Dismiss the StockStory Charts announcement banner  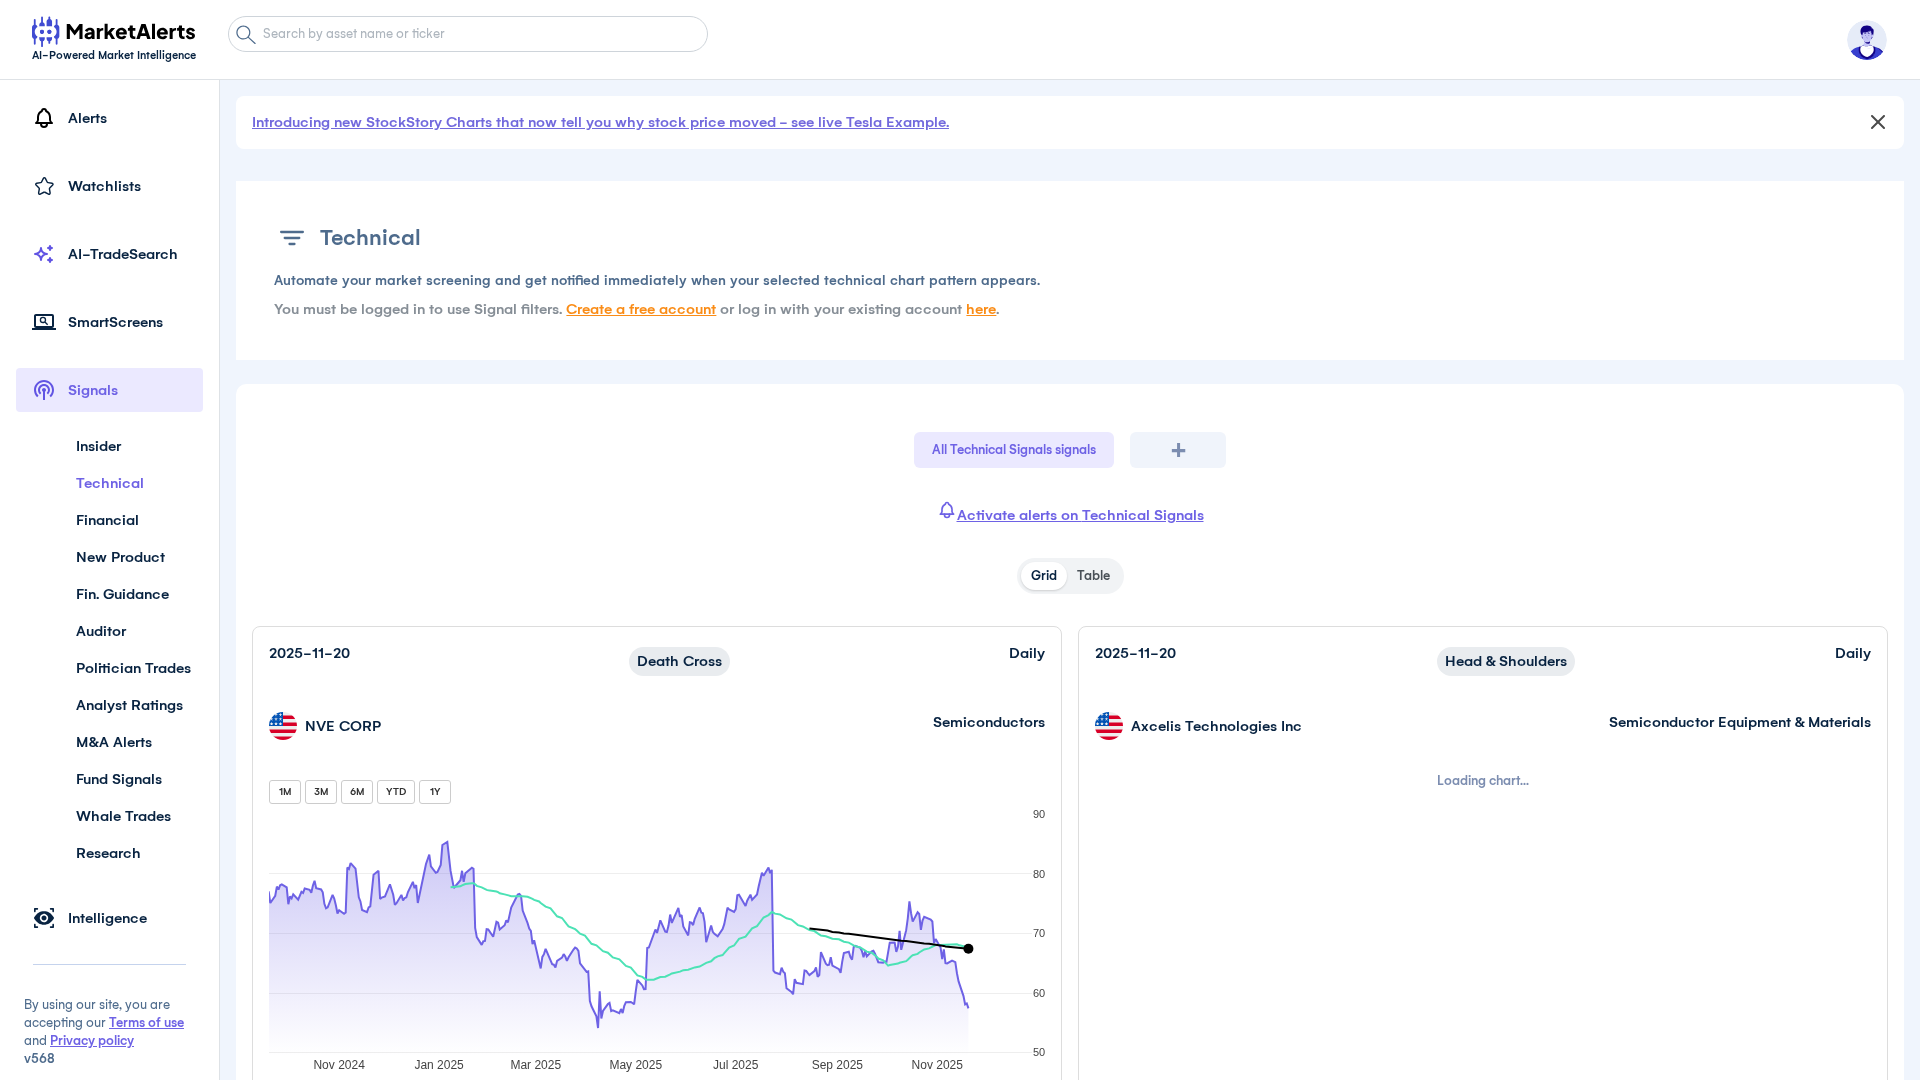pos(1877,122)
